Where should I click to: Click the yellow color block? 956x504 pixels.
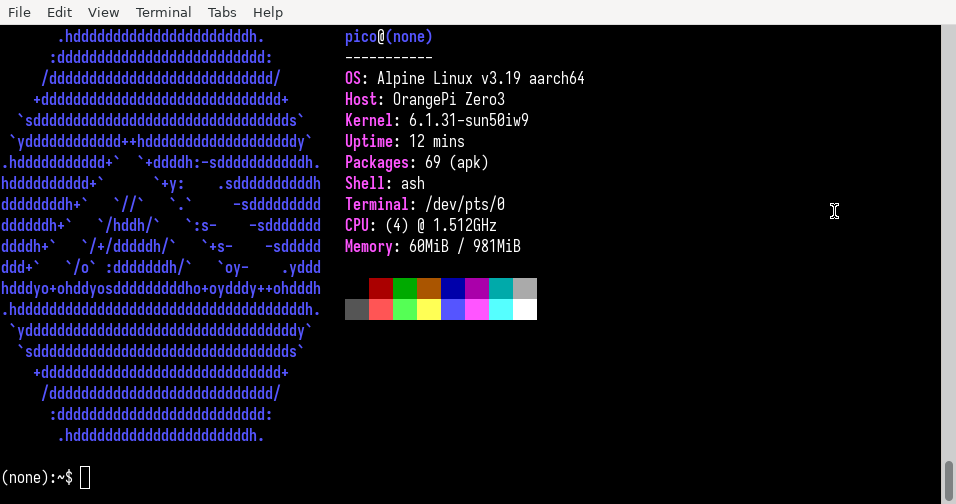pos(429,310)
